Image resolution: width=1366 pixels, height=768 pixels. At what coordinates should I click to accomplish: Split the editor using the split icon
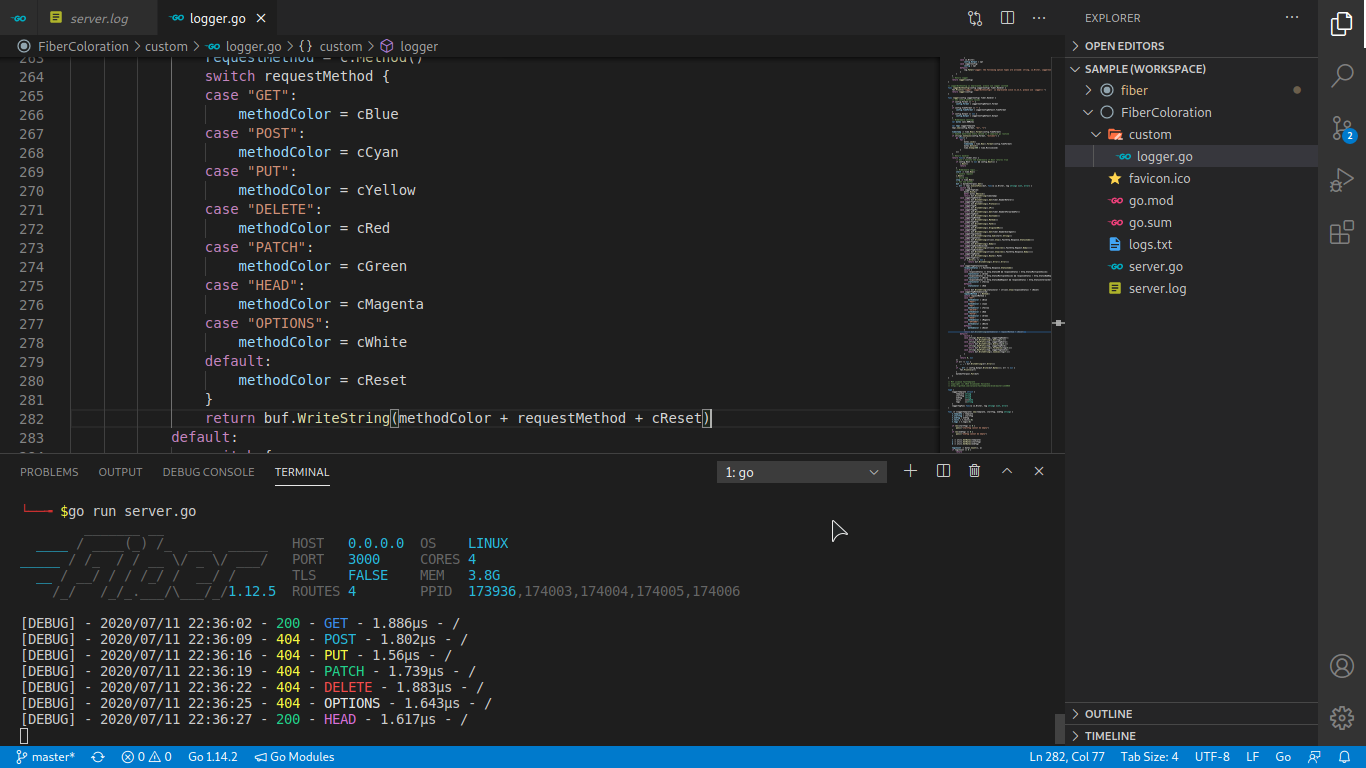[x=1007, y=17]
